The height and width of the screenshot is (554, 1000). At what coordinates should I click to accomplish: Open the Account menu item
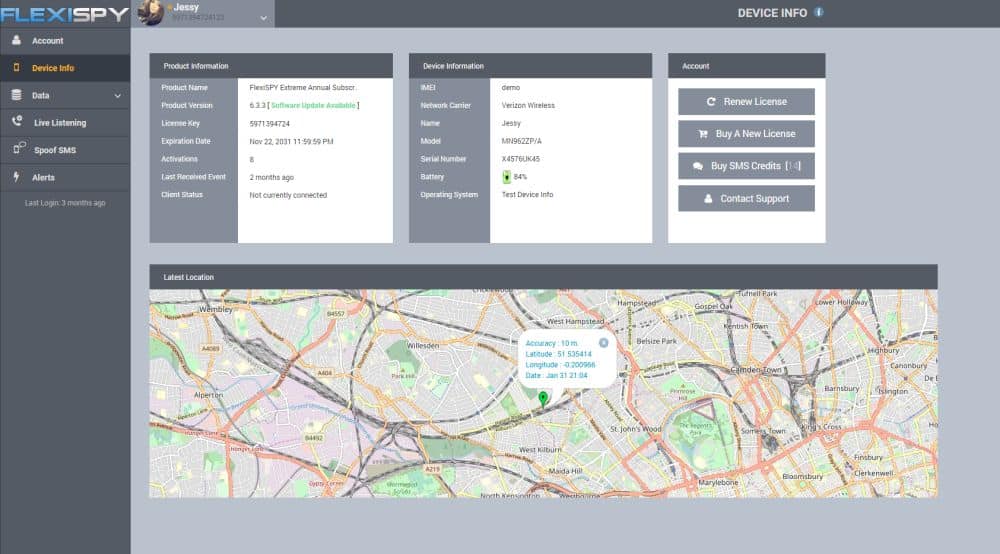click(x=65, y=41)
